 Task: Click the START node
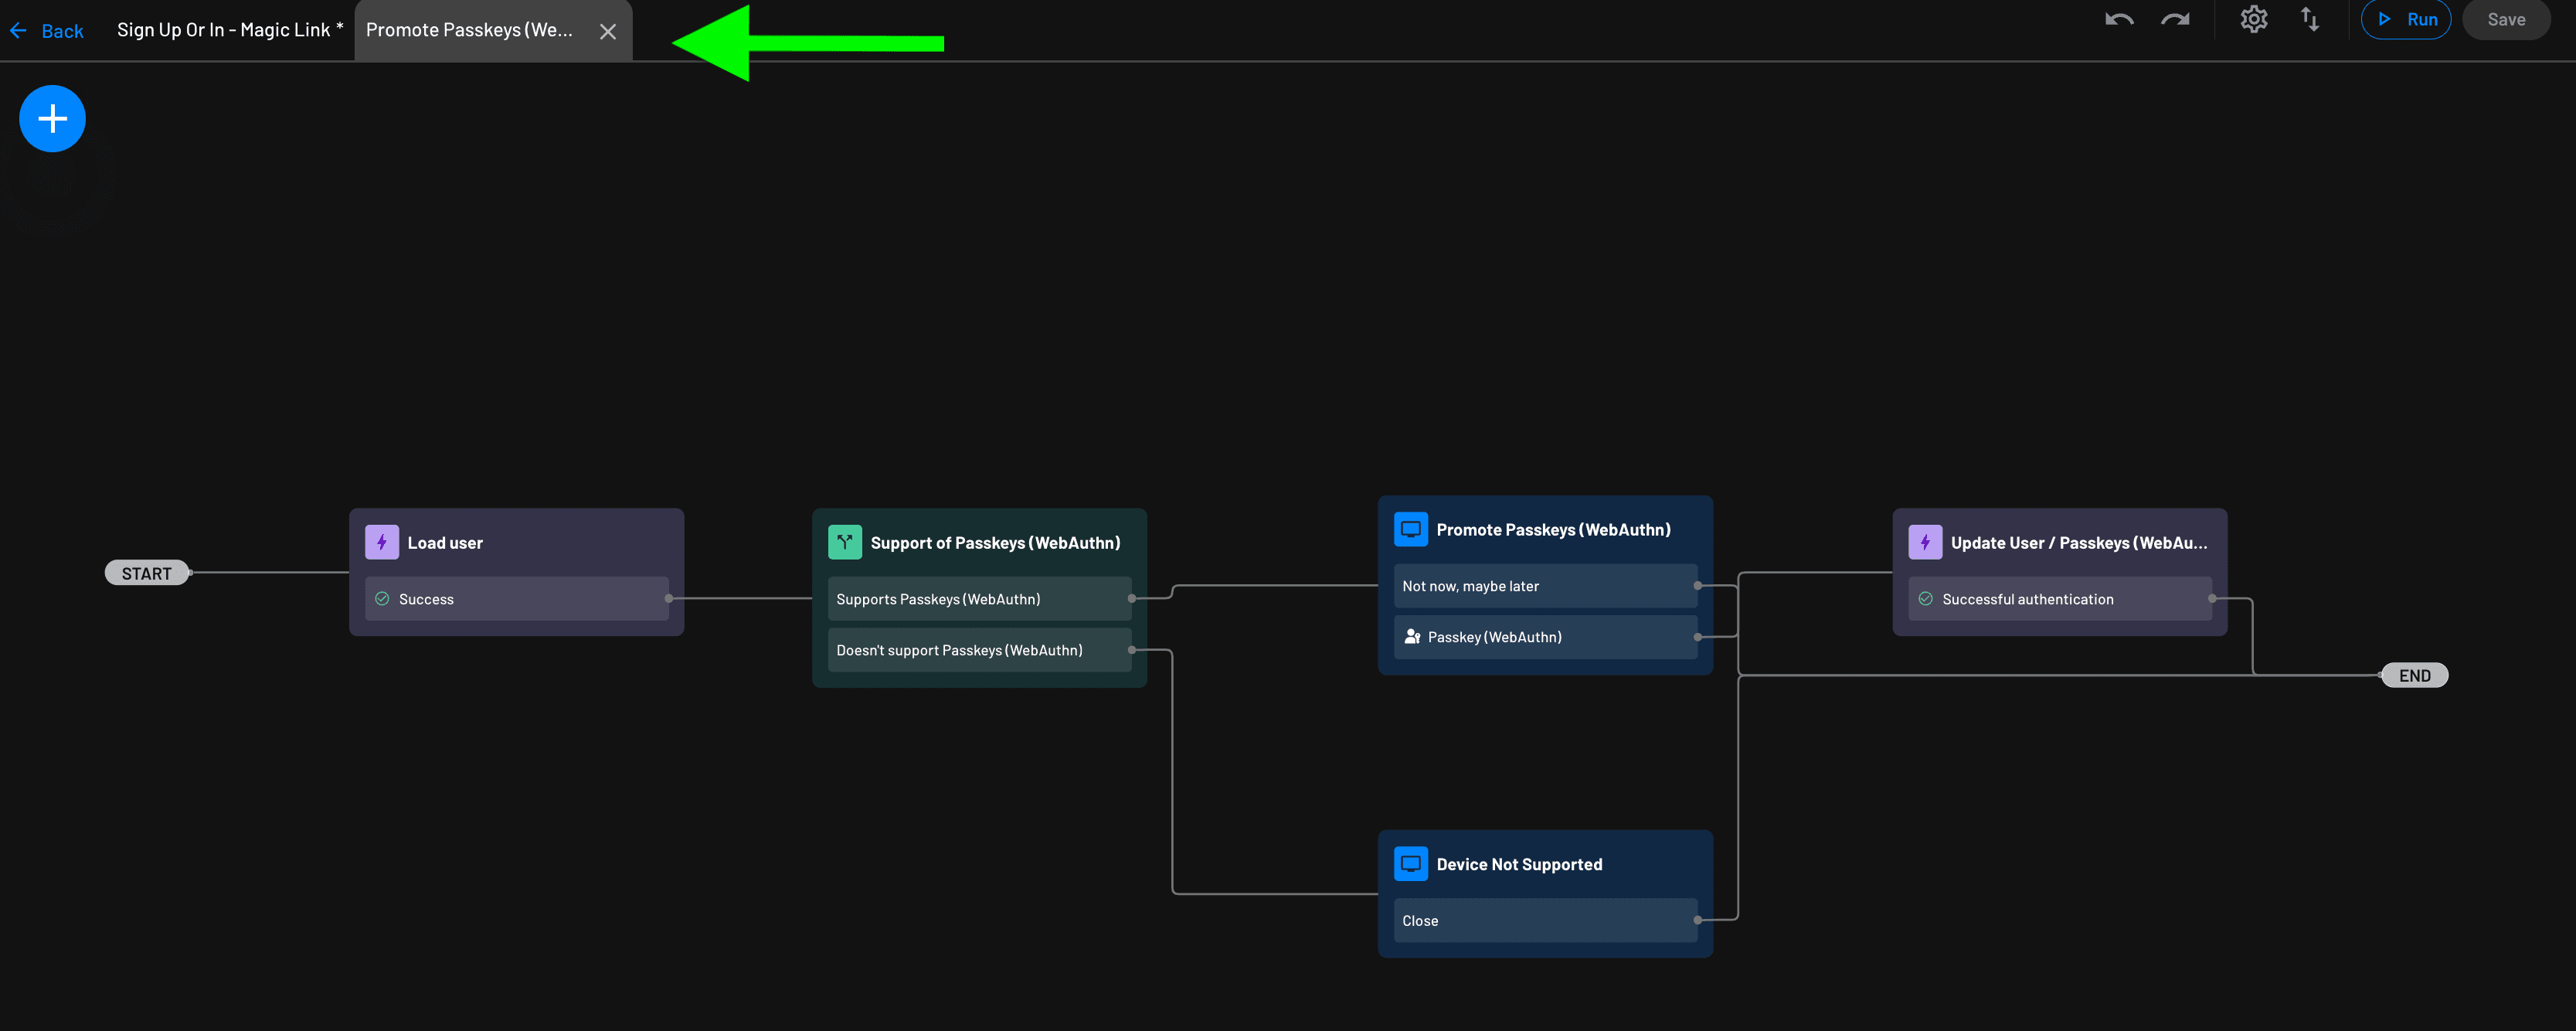(146, 573)
